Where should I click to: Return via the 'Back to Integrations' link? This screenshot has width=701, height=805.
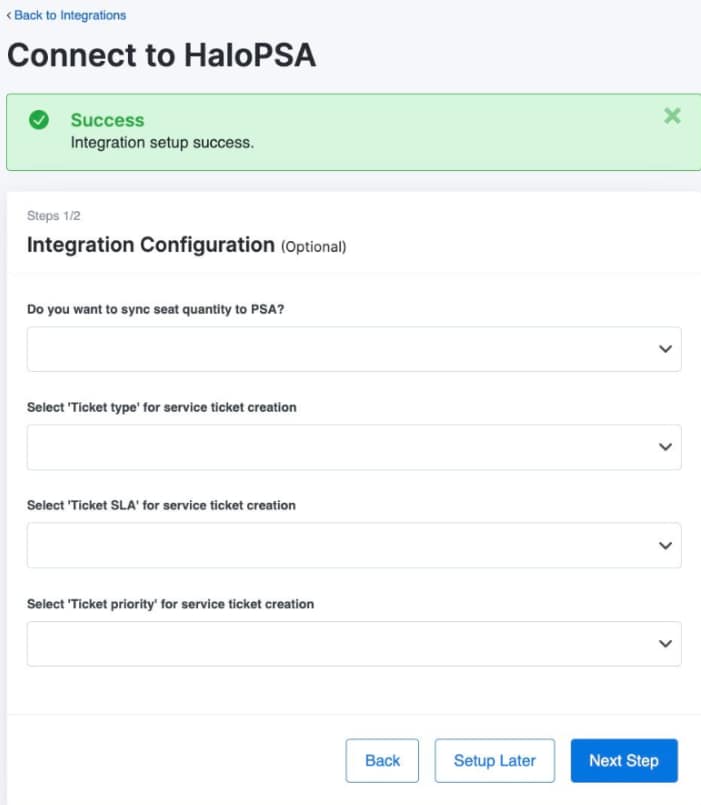pos(70,15)
